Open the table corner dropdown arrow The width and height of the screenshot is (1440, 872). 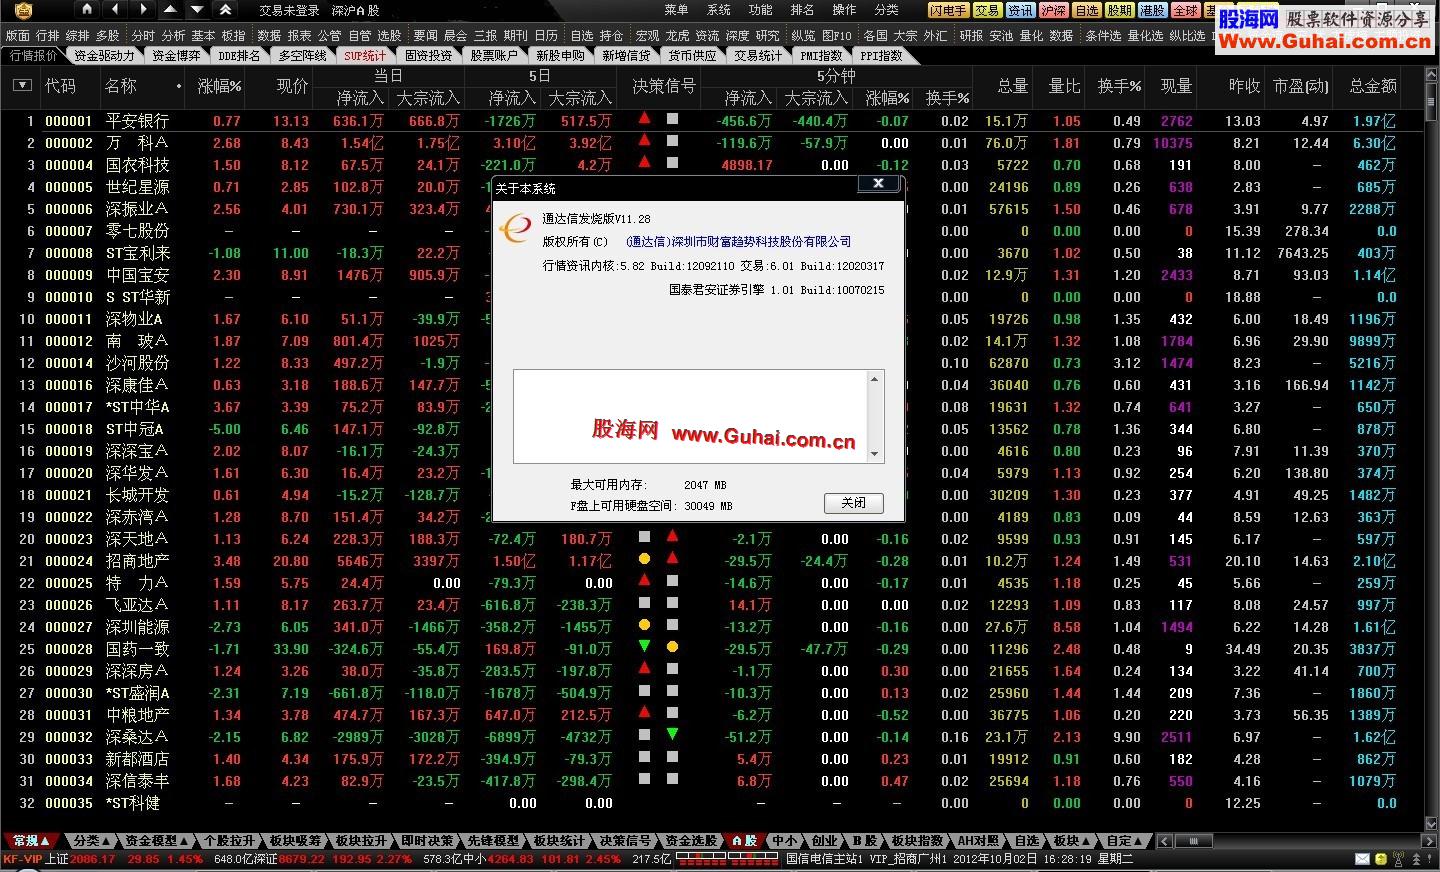(x=22, y=86)
